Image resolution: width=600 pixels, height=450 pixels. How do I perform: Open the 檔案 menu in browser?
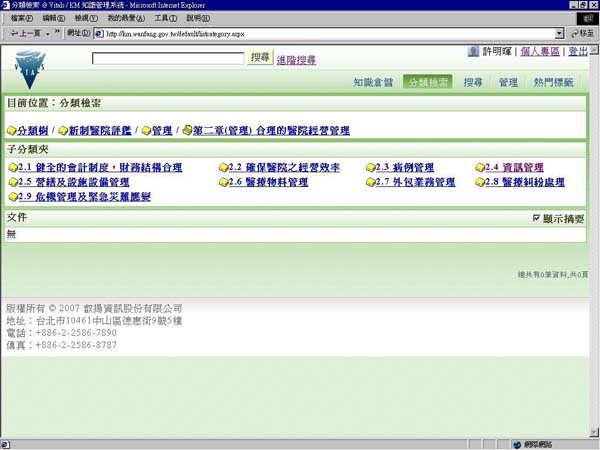click(21, 18)
